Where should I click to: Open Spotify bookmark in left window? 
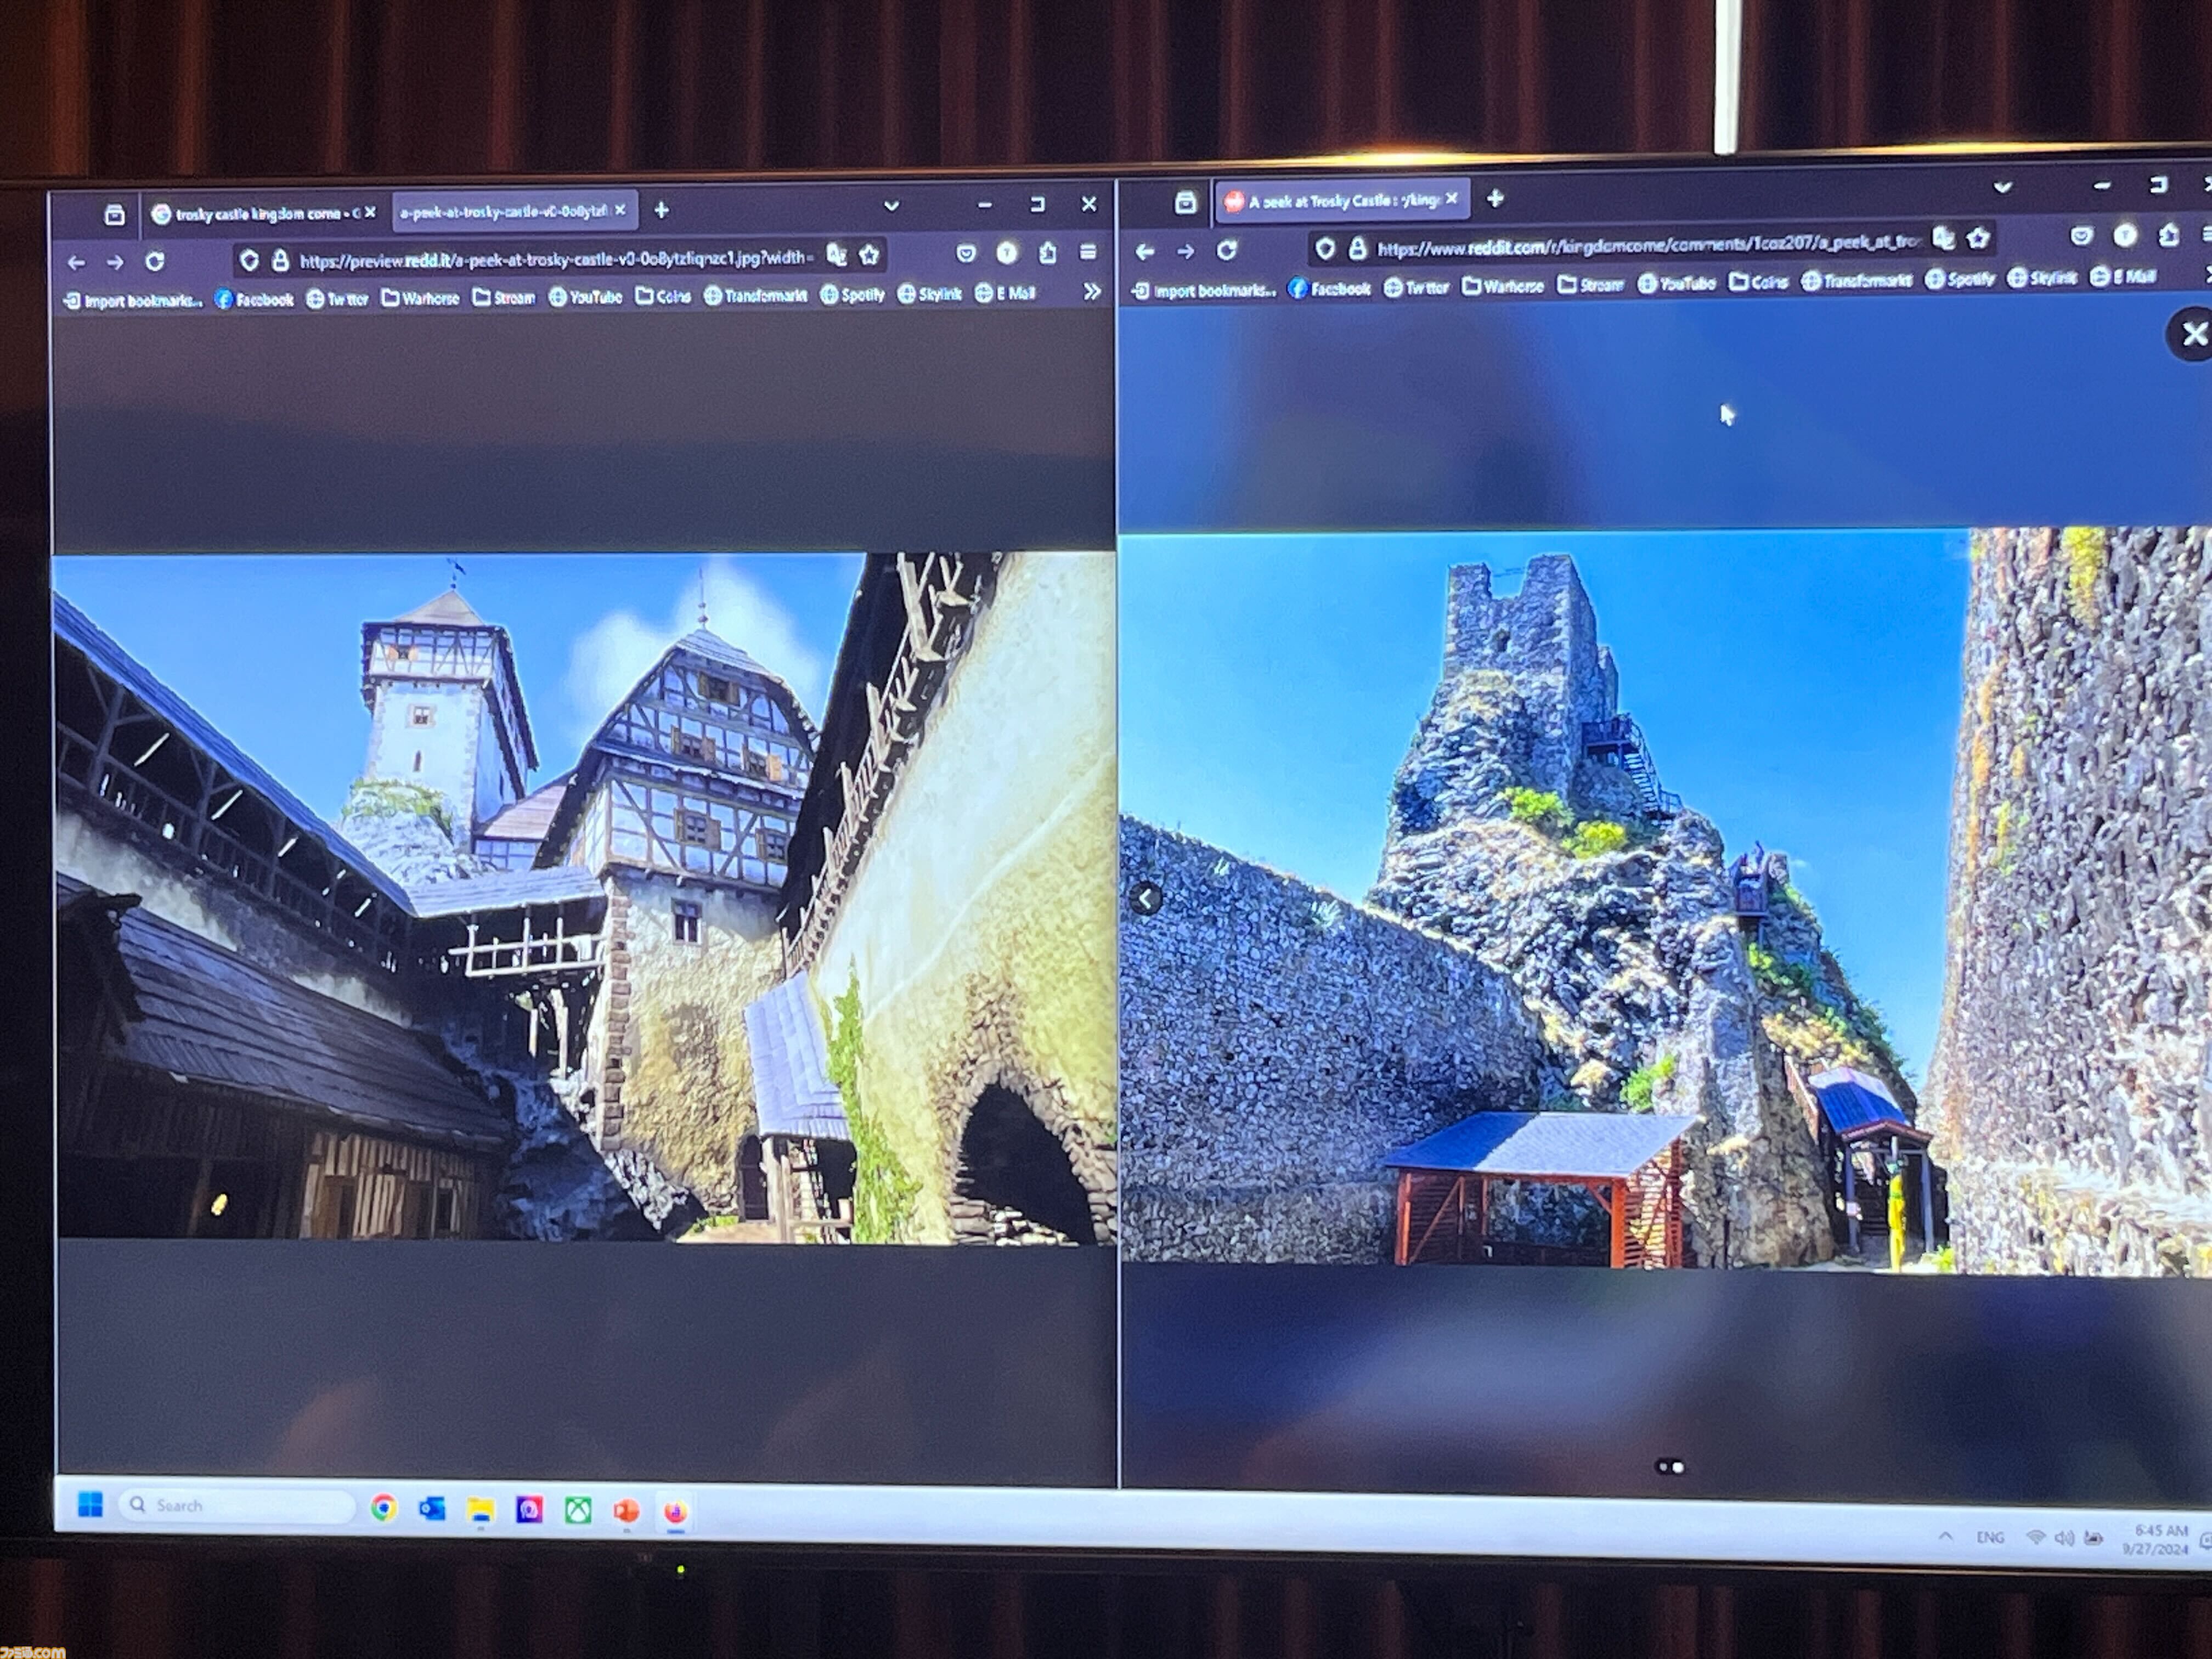852,294
